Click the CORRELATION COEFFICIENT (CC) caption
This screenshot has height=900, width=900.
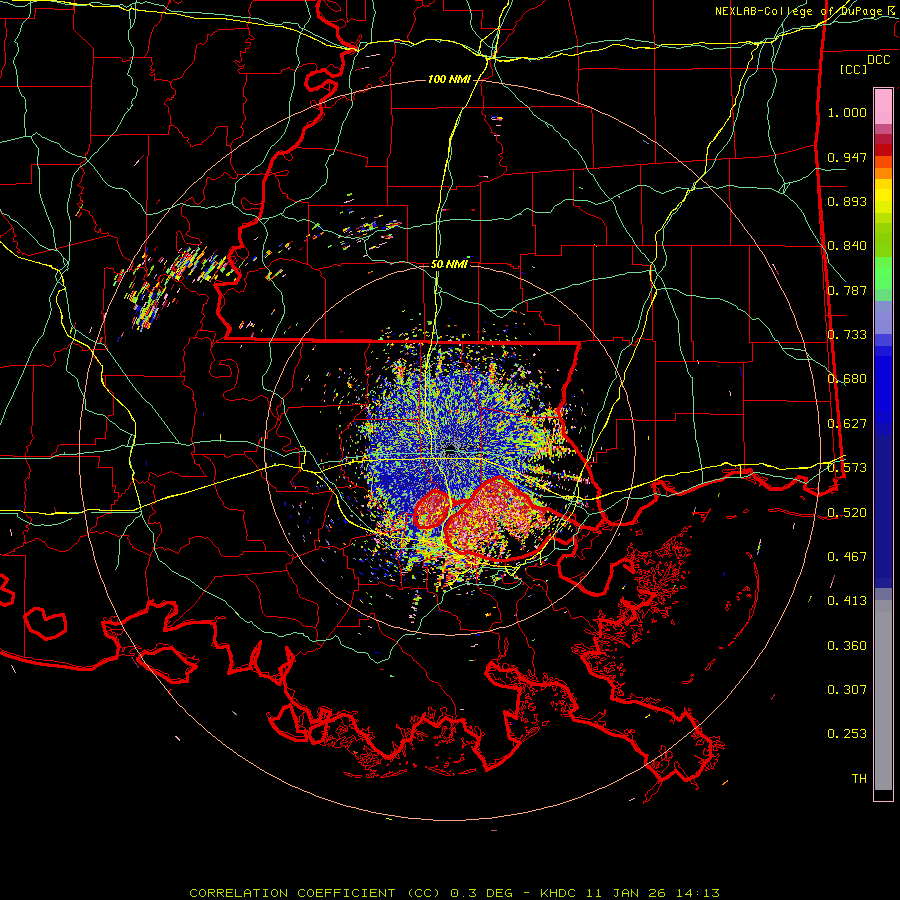315,893
